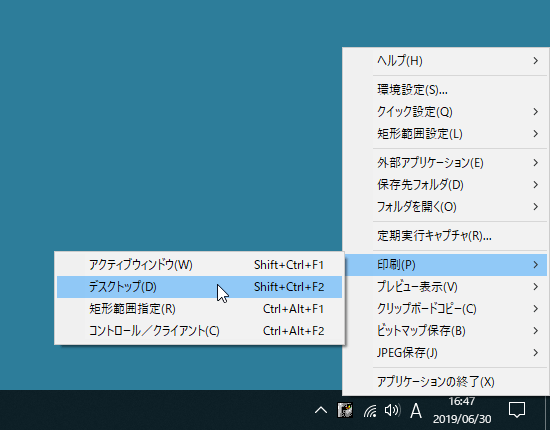Click アプリケーションの終了(X) to exit
This screenshot has height=430, width=550.
445,382
